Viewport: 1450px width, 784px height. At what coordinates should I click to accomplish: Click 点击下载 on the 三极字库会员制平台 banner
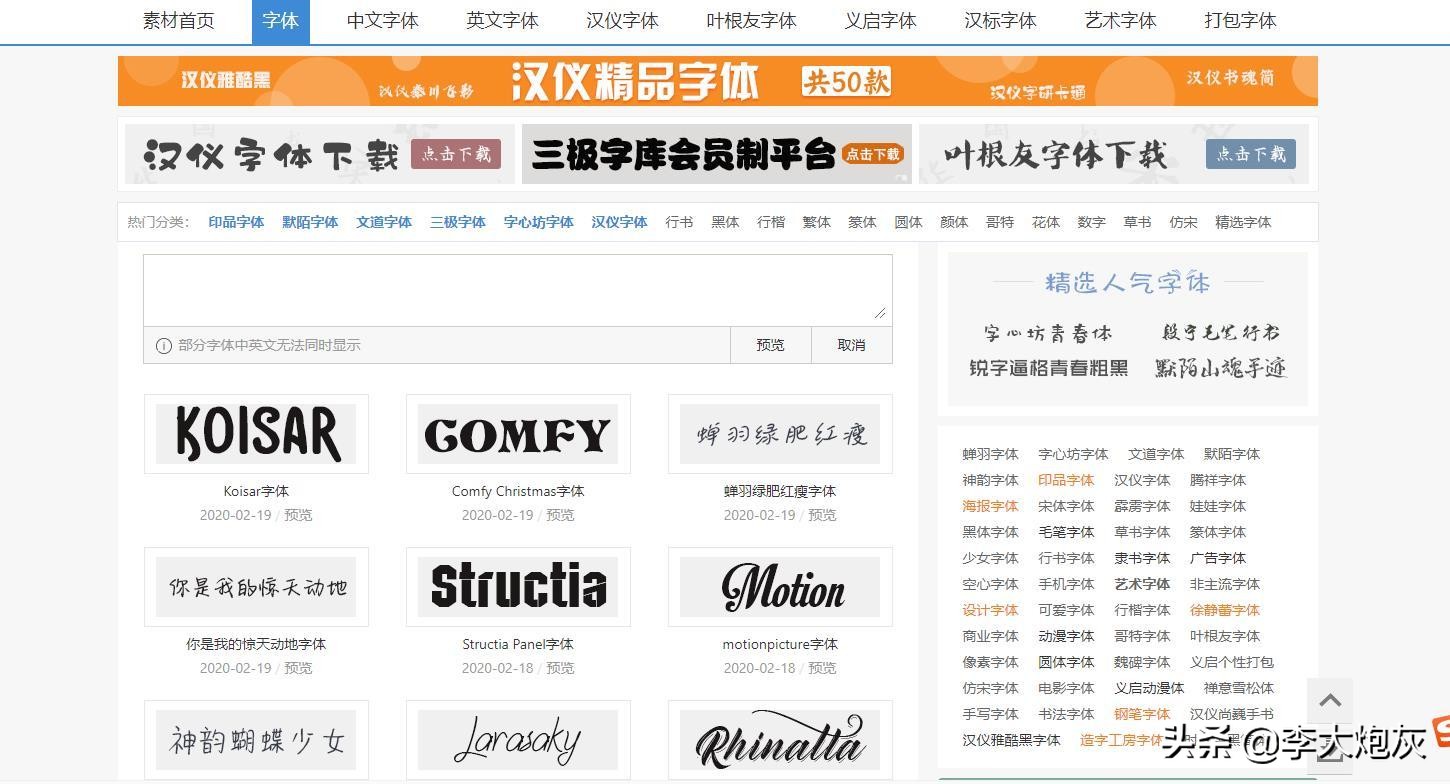point(874,155)
